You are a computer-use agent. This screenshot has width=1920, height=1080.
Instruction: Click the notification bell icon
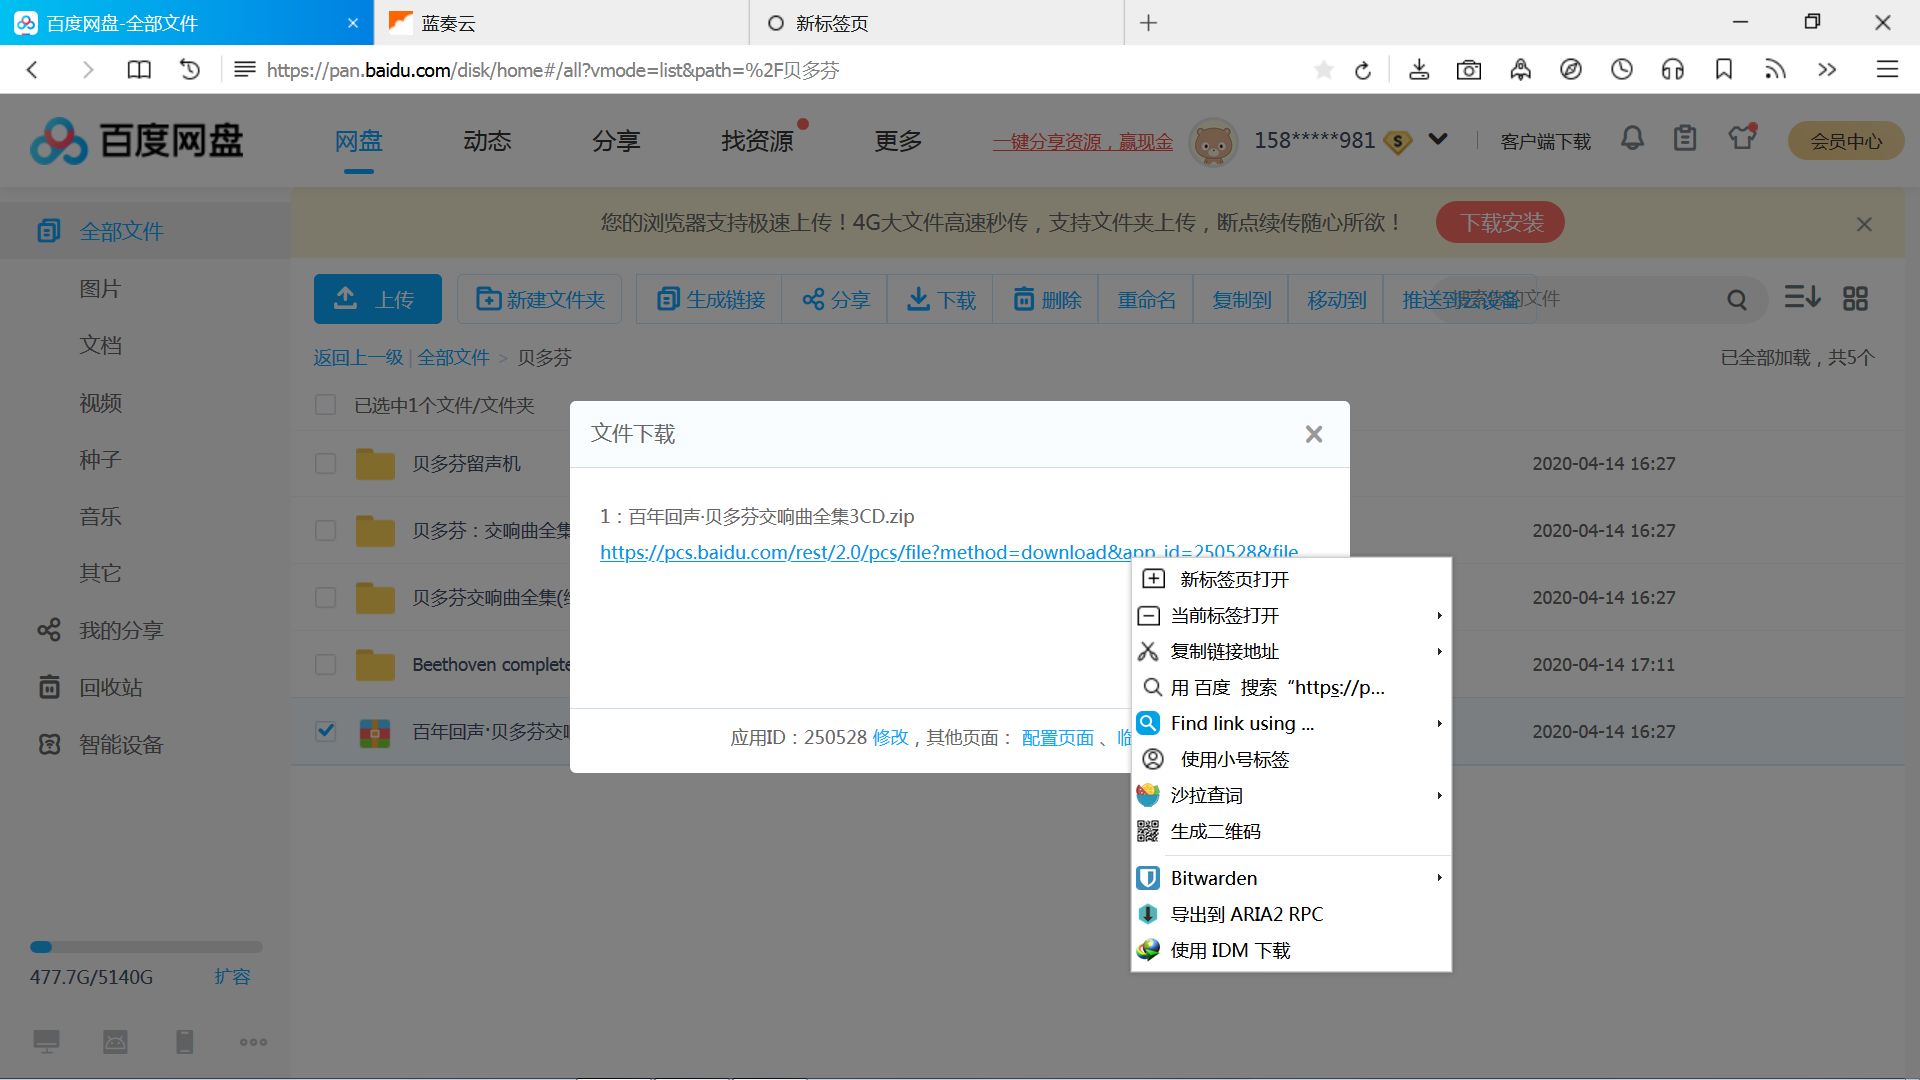click(x=1632, y=139)
